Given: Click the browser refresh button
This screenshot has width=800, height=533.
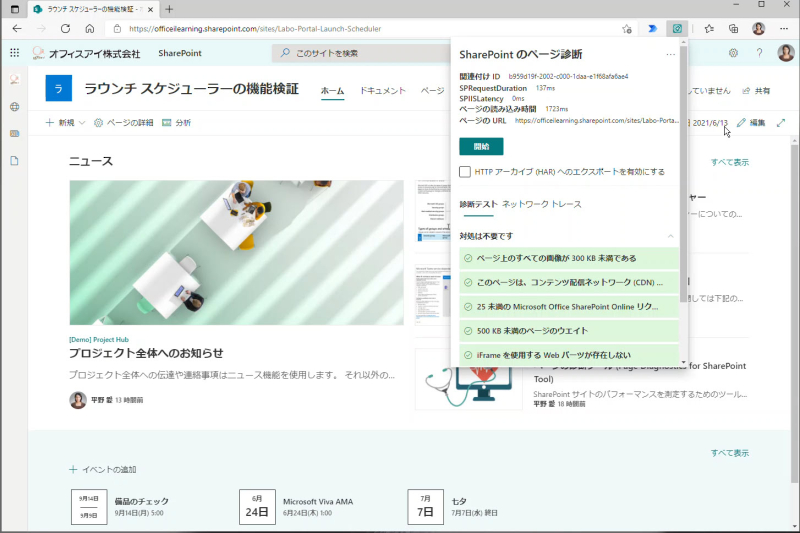Looking at the screenshot, I should pos(65,29).
